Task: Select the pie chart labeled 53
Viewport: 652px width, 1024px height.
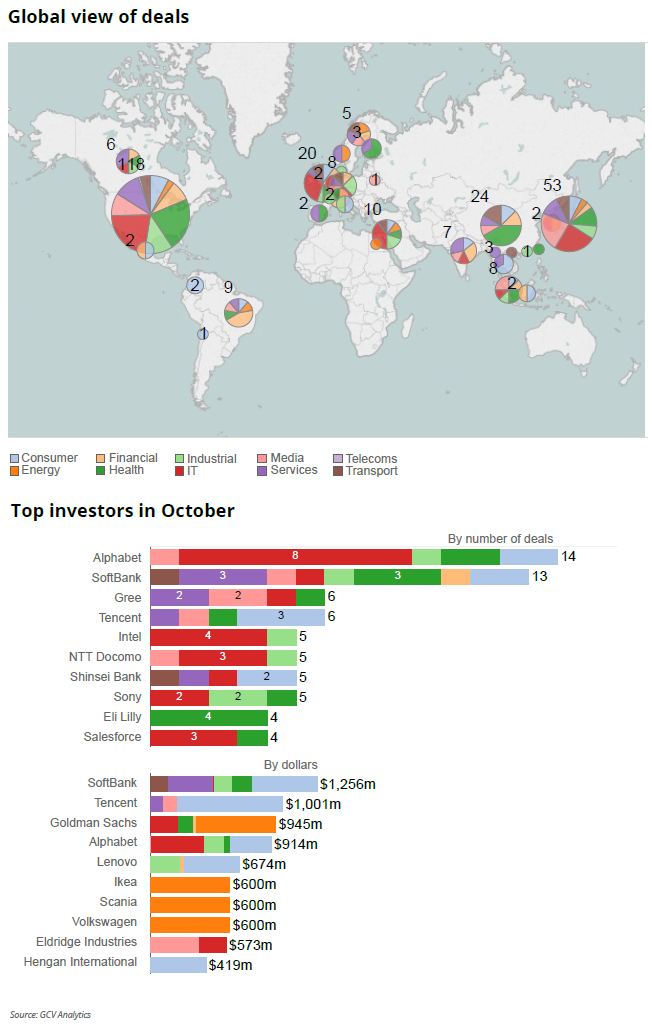Action: pyautogui.click(x=569, y=223)
